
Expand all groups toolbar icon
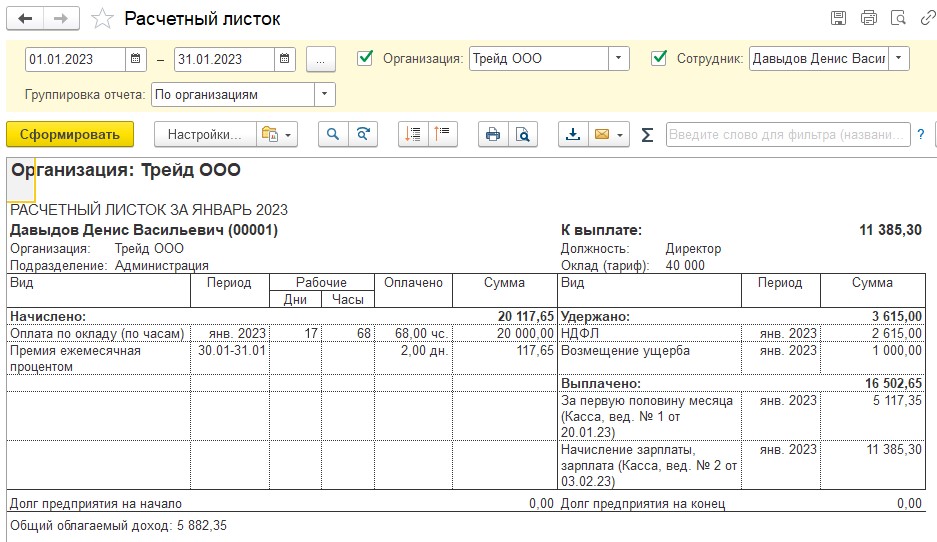point(413,134)
